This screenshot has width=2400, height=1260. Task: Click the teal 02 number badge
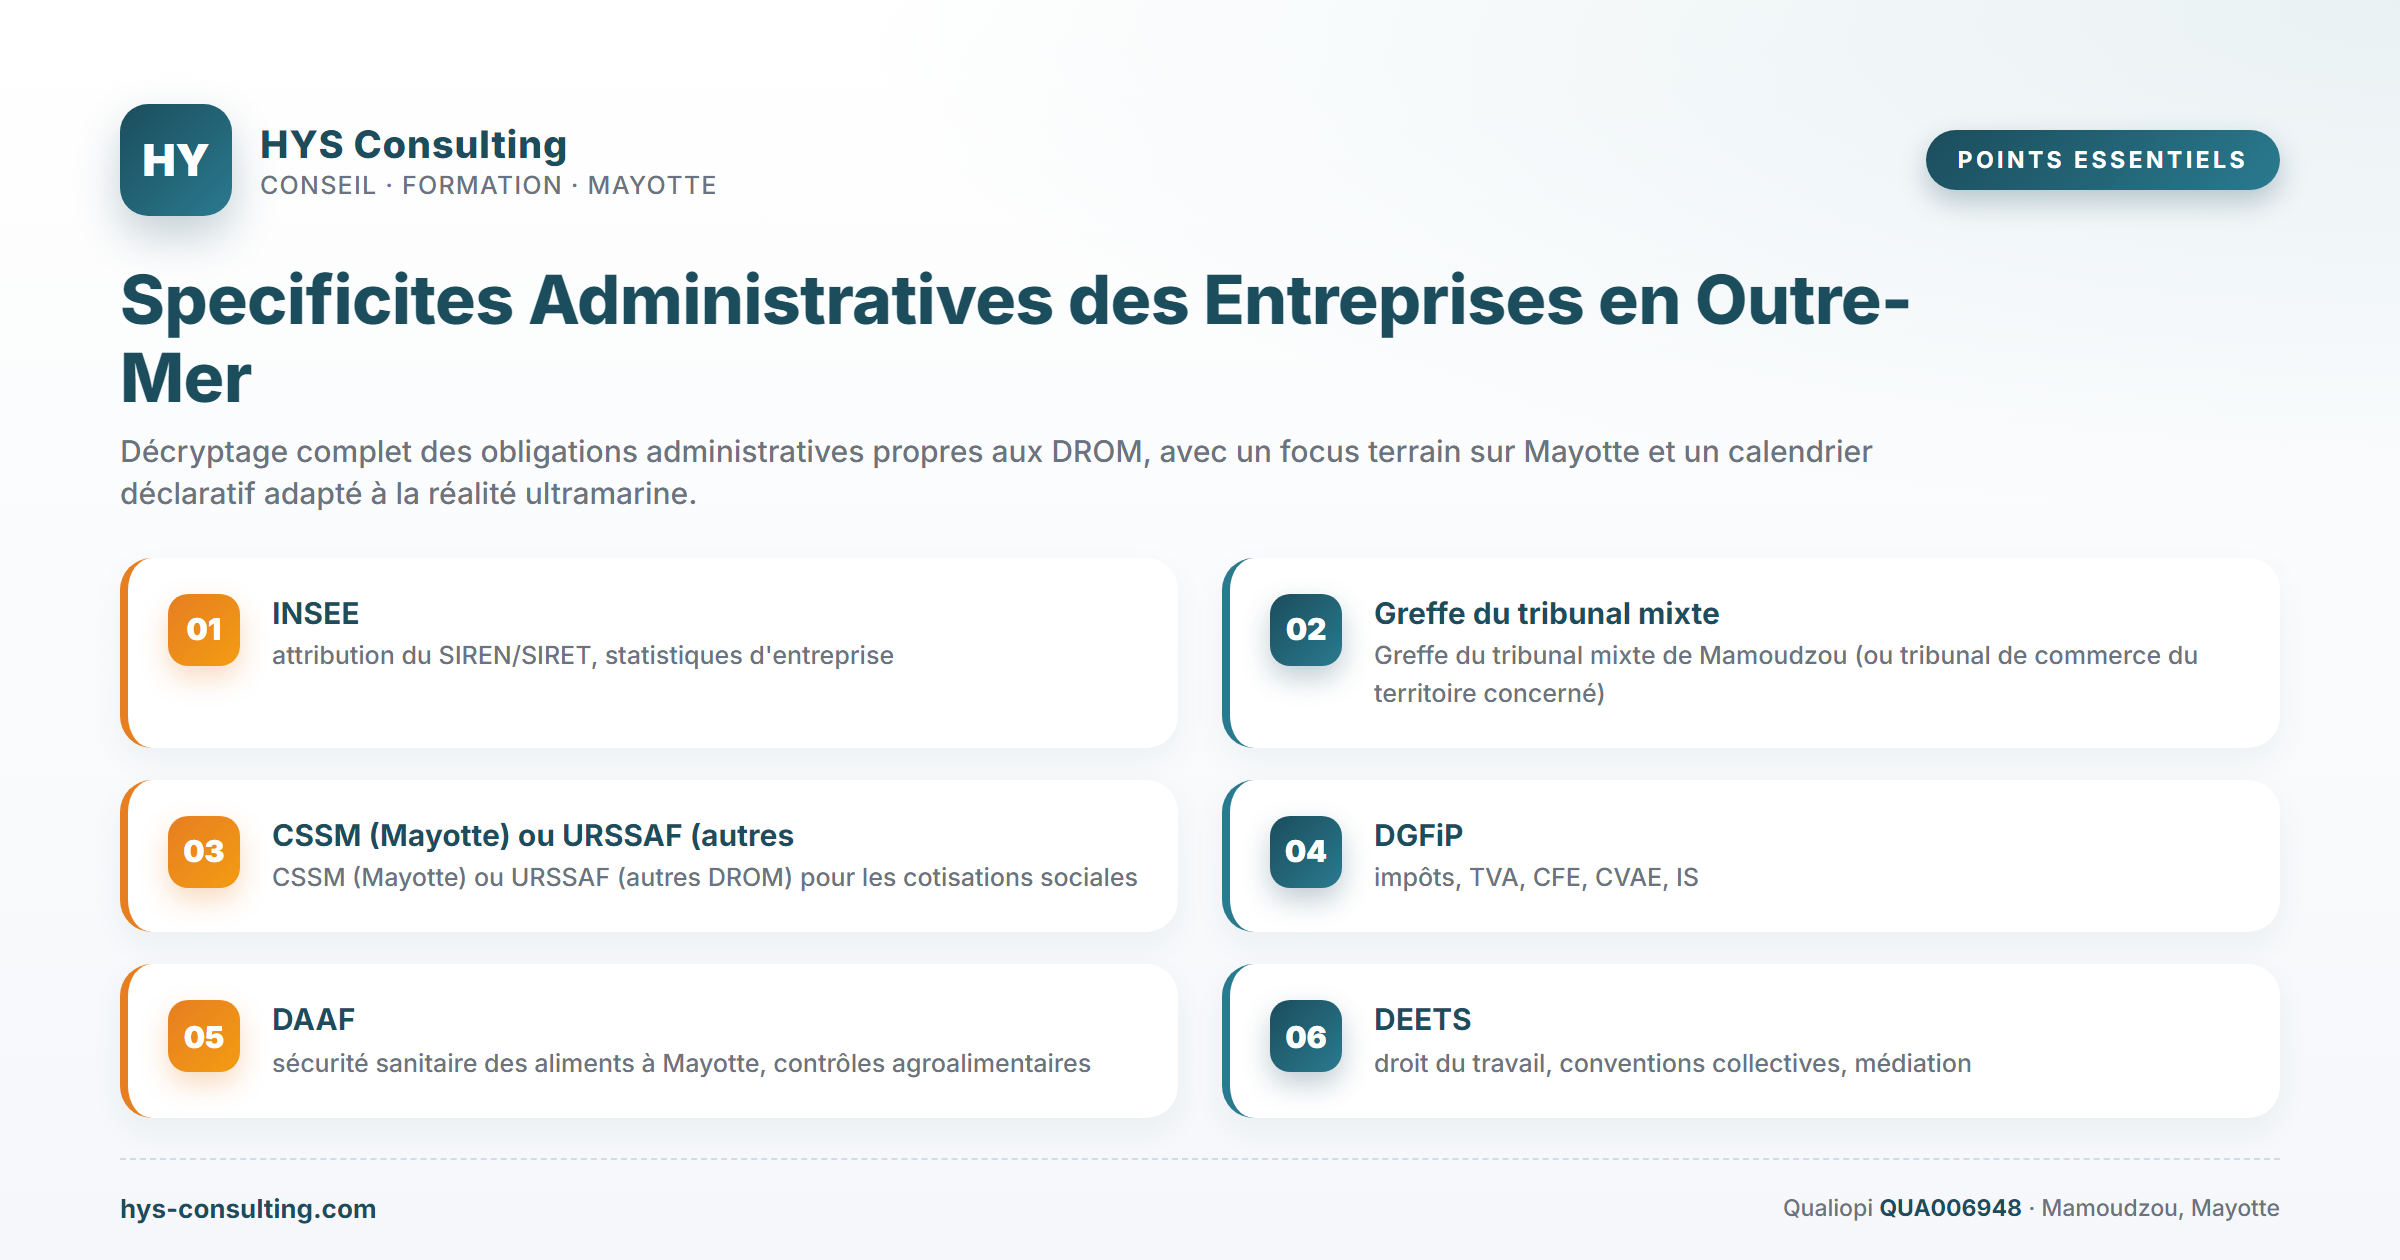(x=1306, y=630)
